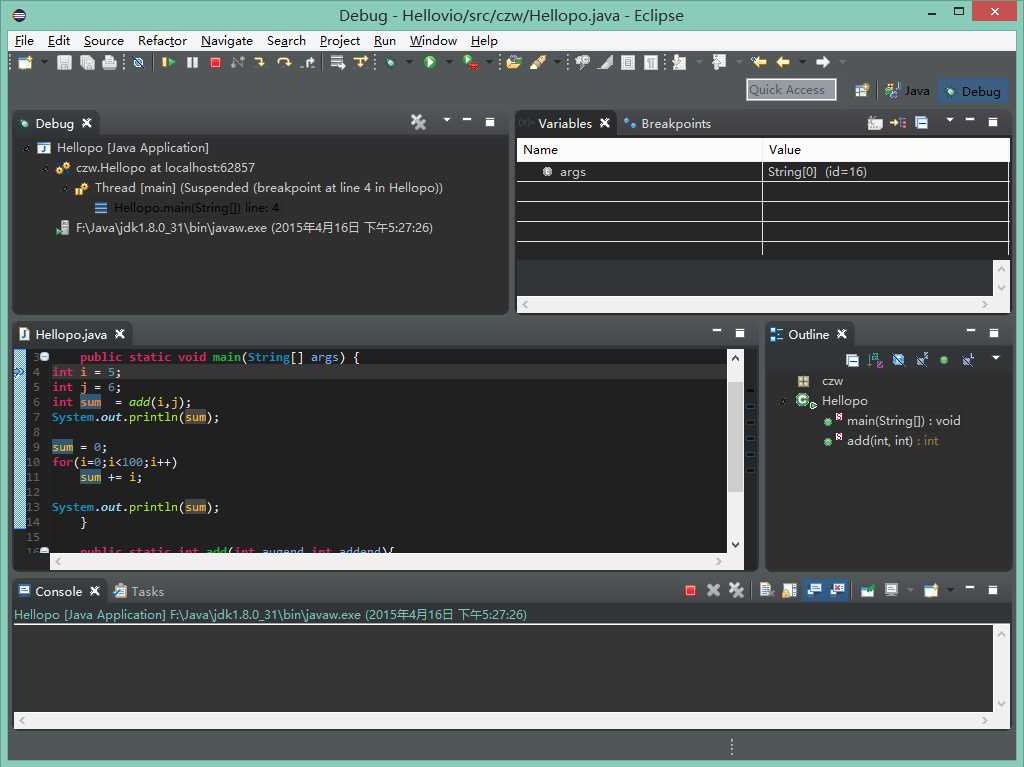
Task: Collapse Hellopo [Java Application] tree node
Action: 27,148
